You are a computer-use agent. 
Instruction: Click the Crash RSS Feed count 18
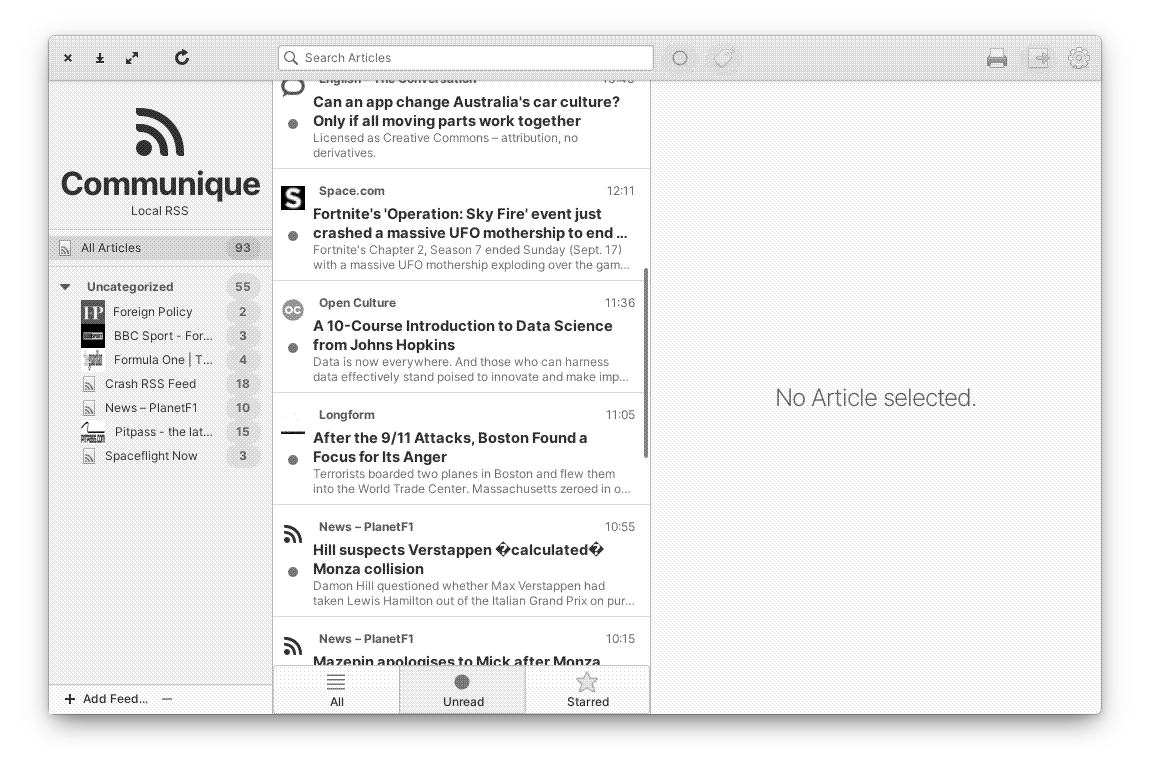243,384
